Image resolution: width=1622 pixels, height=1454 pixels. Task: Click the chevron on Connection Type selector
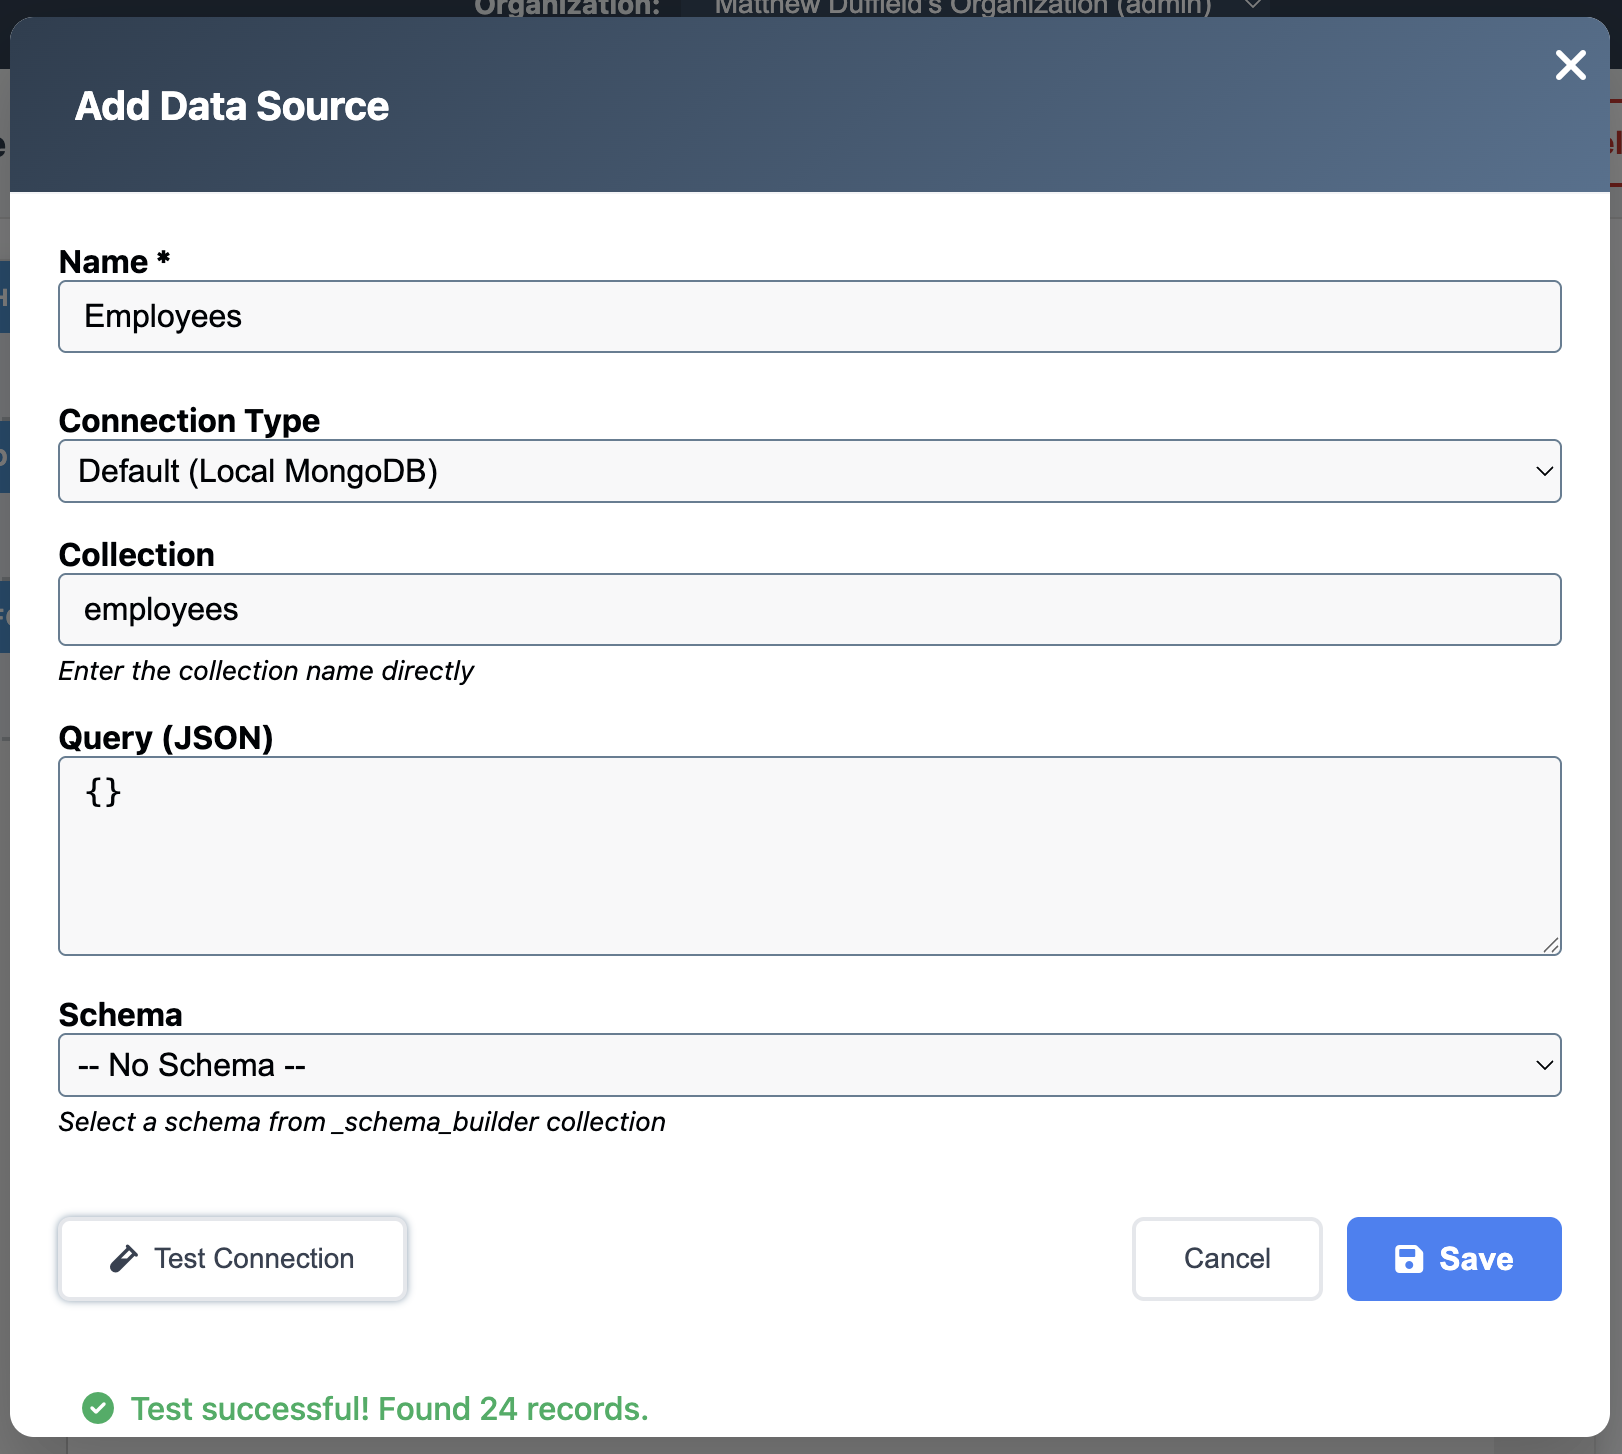click(1543, 471)
